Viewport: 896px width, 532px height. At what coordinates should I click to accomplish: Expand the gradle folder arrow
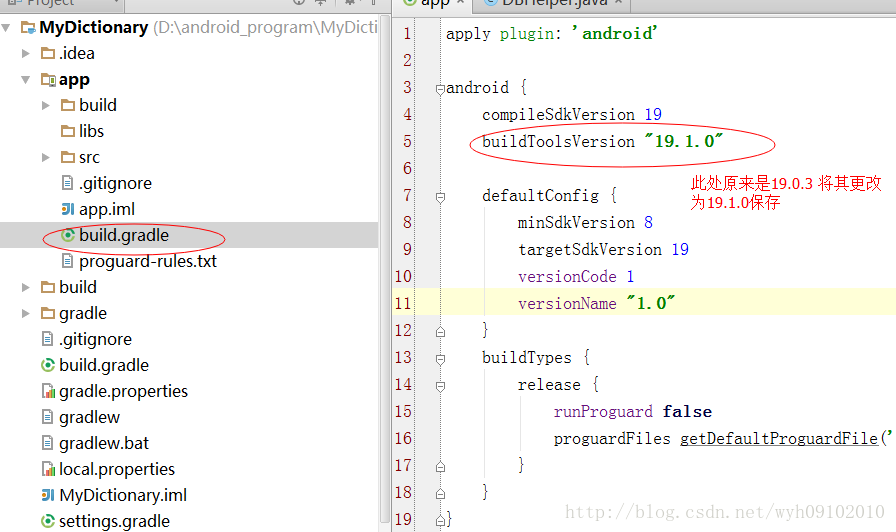(x=26, y=313)
